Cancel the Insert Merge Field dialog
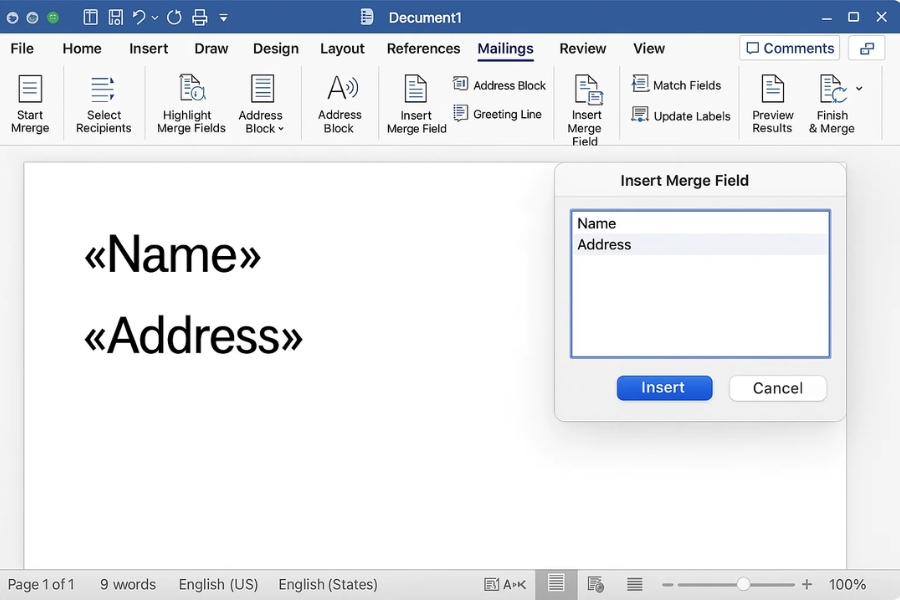This screenshot has width=900, height=600. (x=777, y=388)
